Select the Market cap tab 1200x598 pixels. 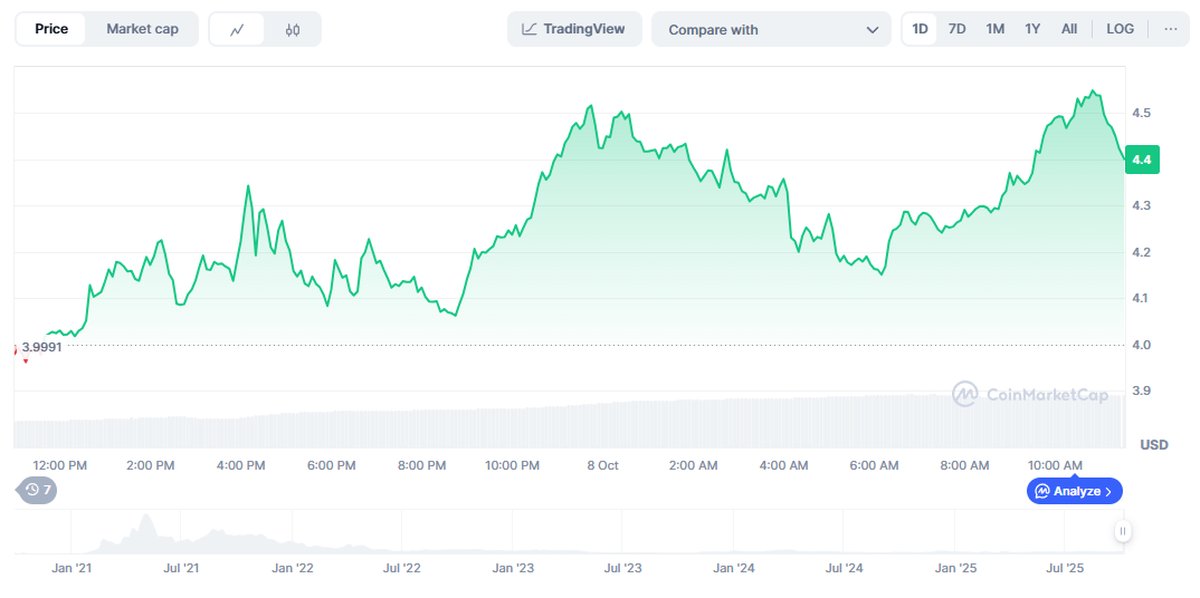click(x=142, y=29)
